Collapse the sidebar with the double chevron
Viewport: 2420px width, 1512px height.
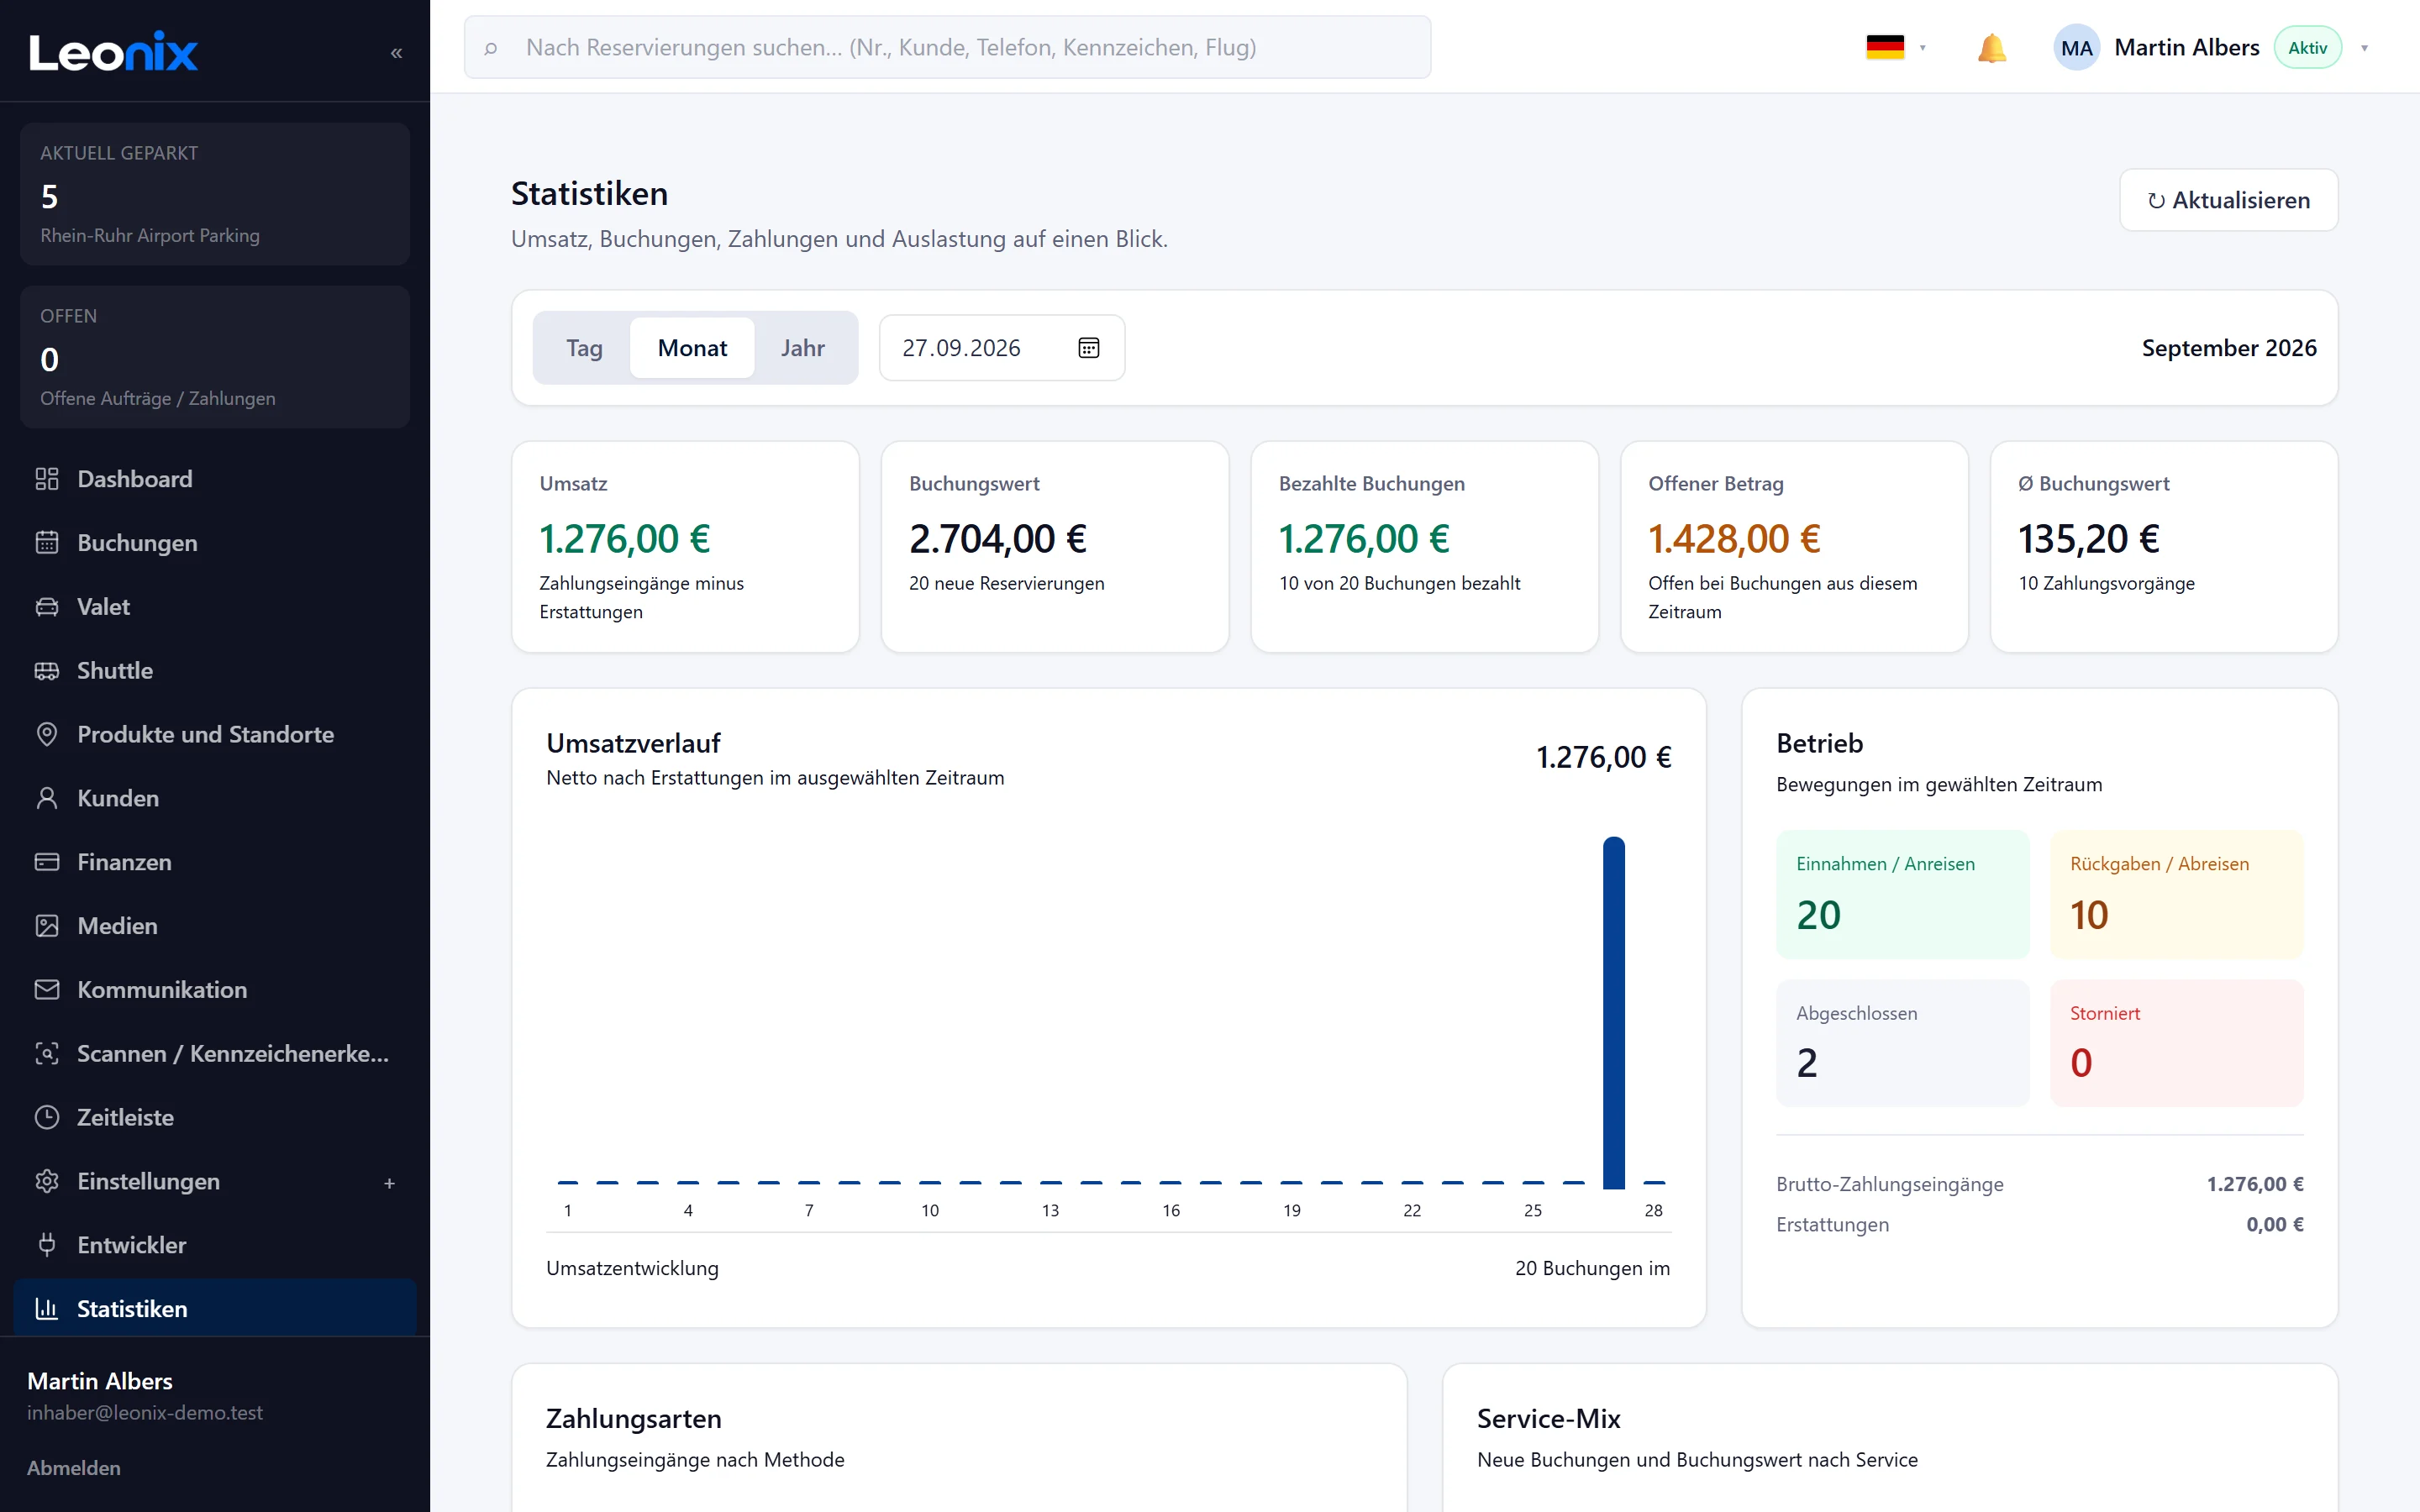[x=396, y=53]
